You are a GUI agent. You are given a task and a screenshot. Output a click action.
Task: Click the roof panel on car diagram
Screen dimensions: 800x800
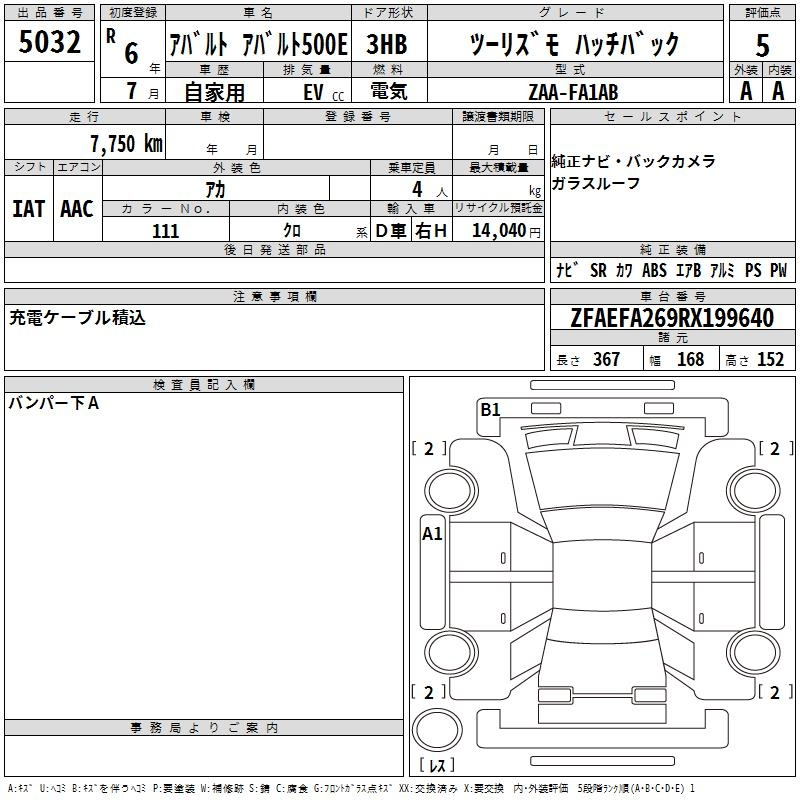tap(602, 576)
